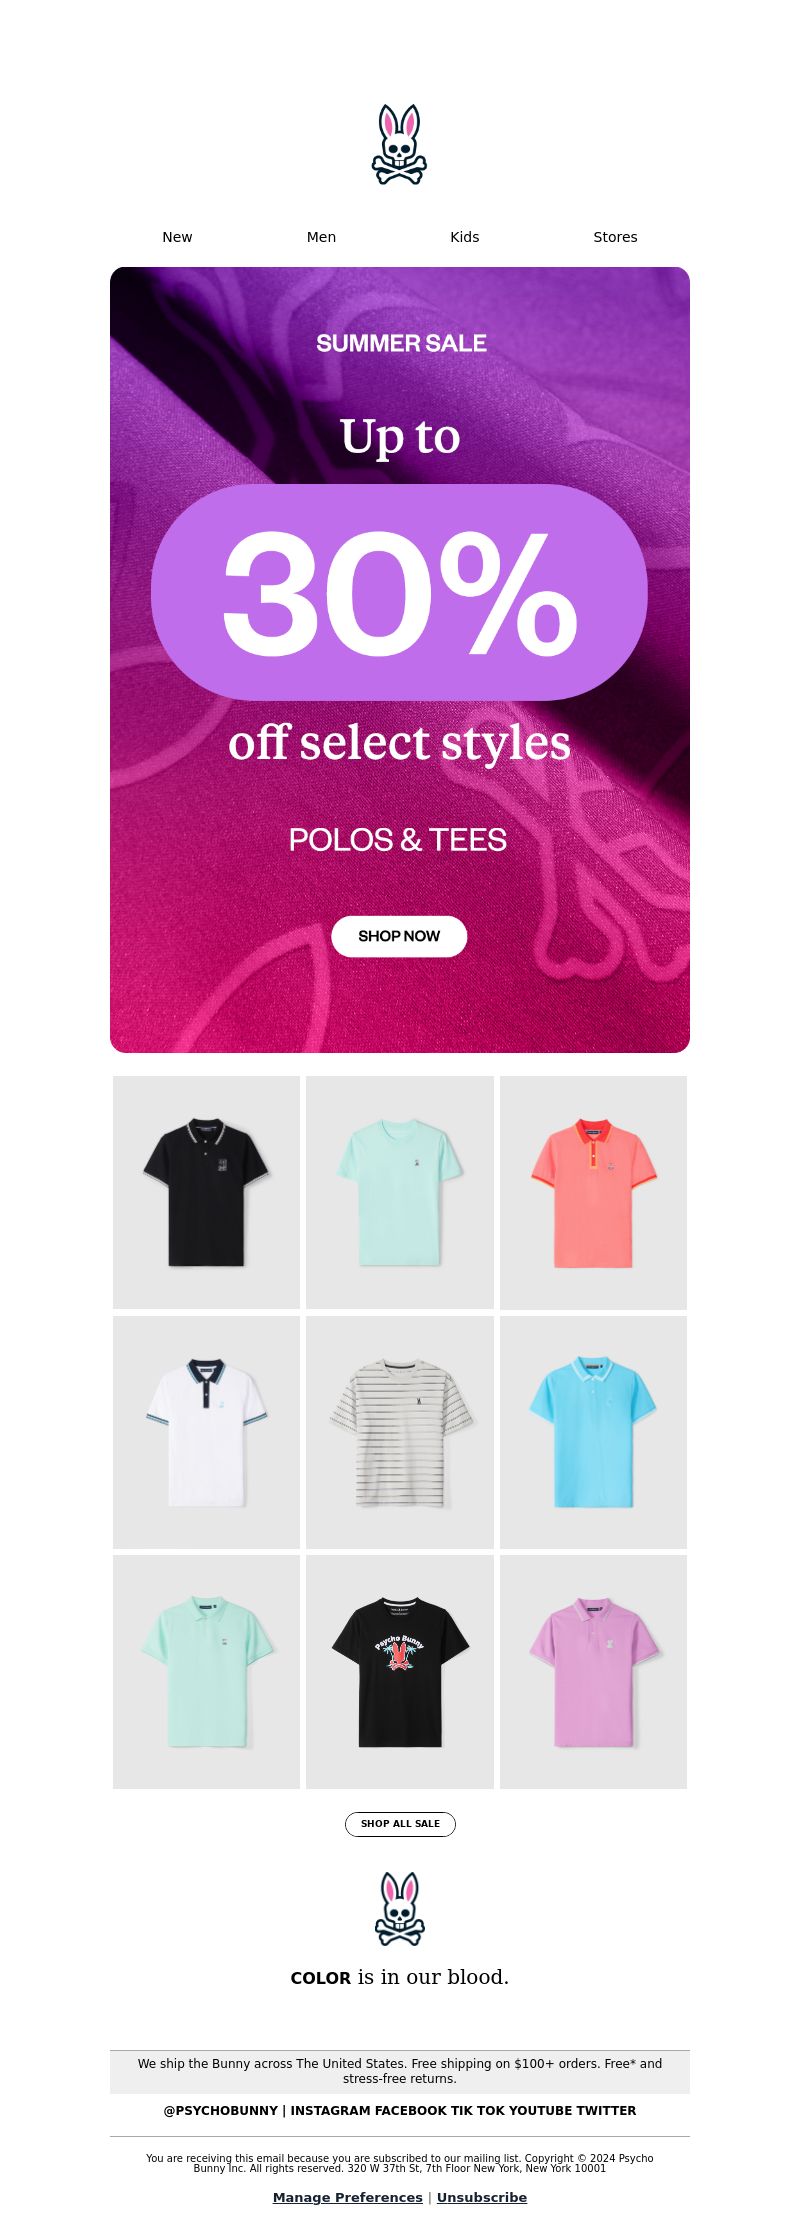Click the Unsubscribe link

[x=482, y=2197]
